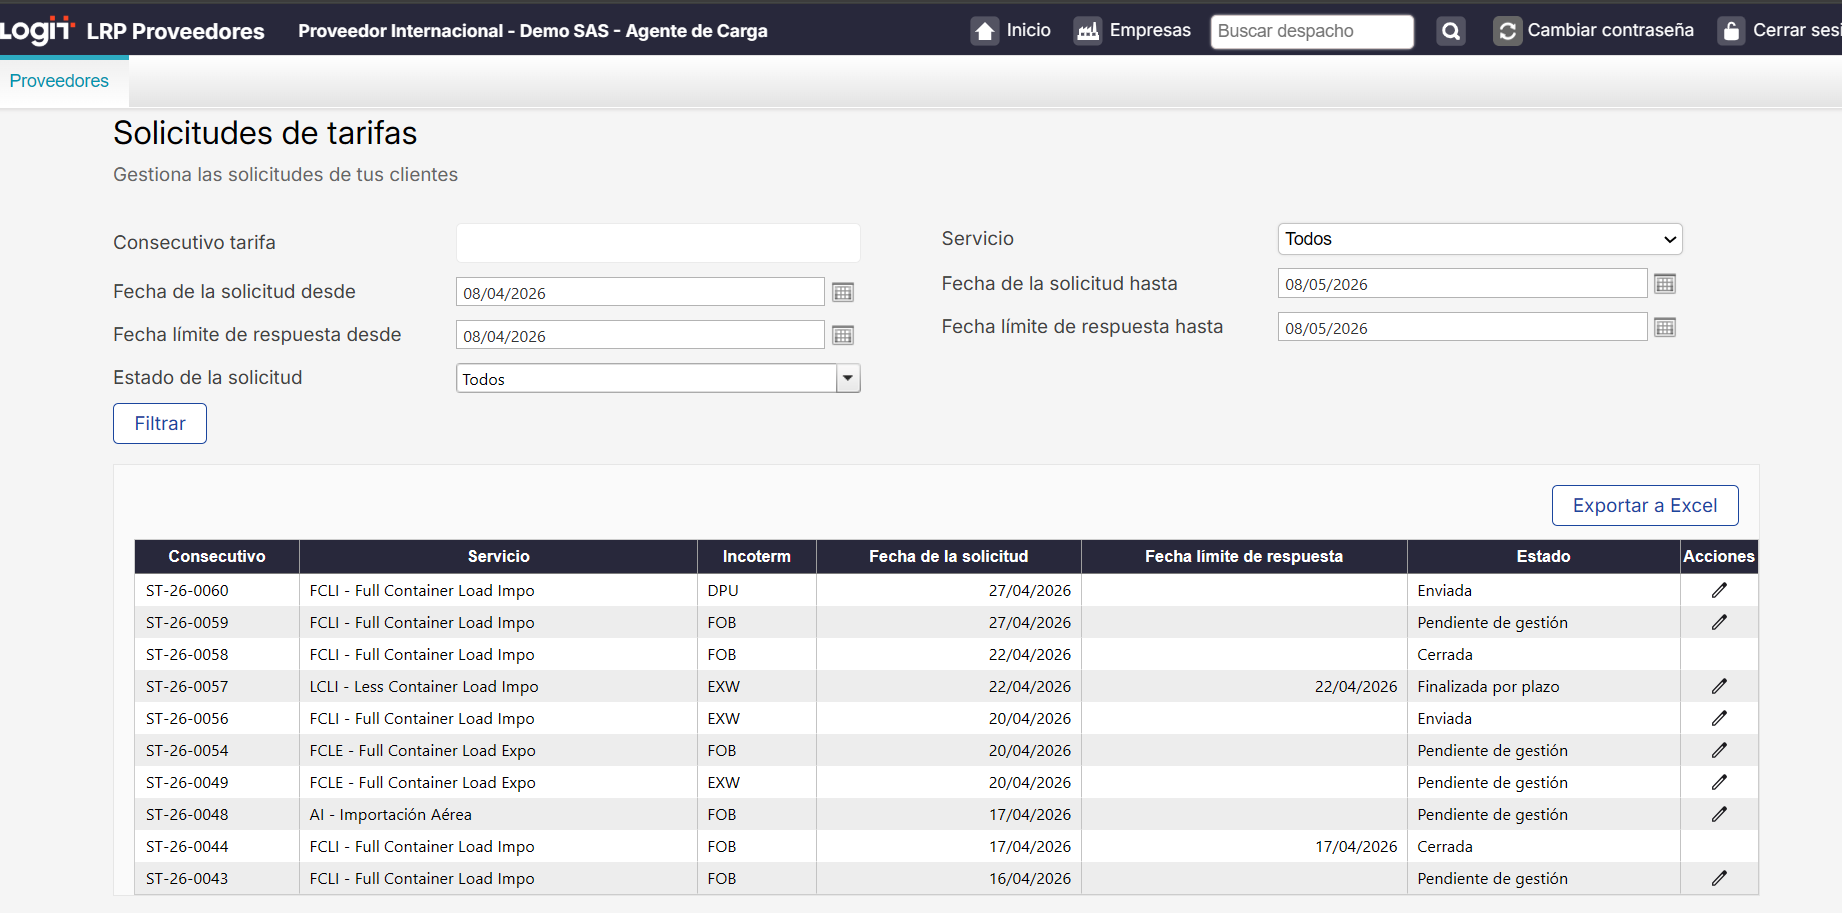Image resolution: width=1842 pixels, height=913 pixels.
Task: Click the Cambiar contraseña refresh icon
Action: pyautogui.click(x=1507, y=31)
